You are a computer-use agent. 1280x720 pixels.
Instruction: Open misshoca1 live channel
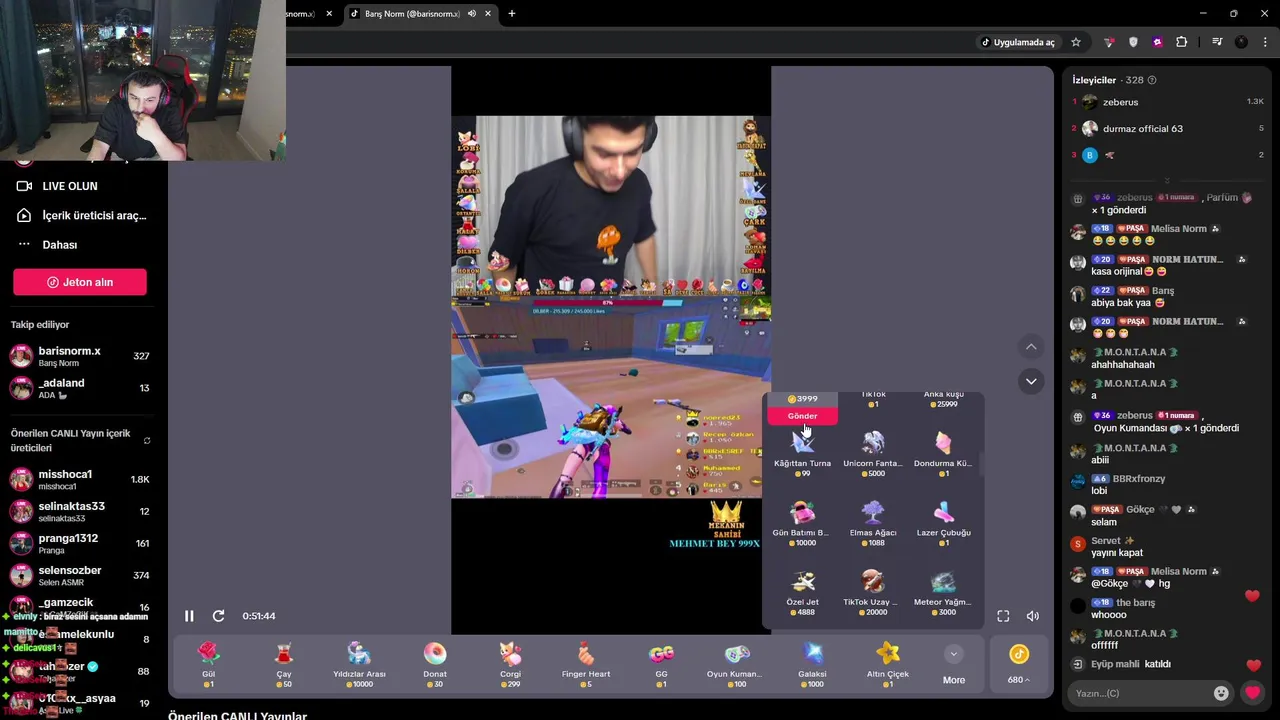point(80,480)
